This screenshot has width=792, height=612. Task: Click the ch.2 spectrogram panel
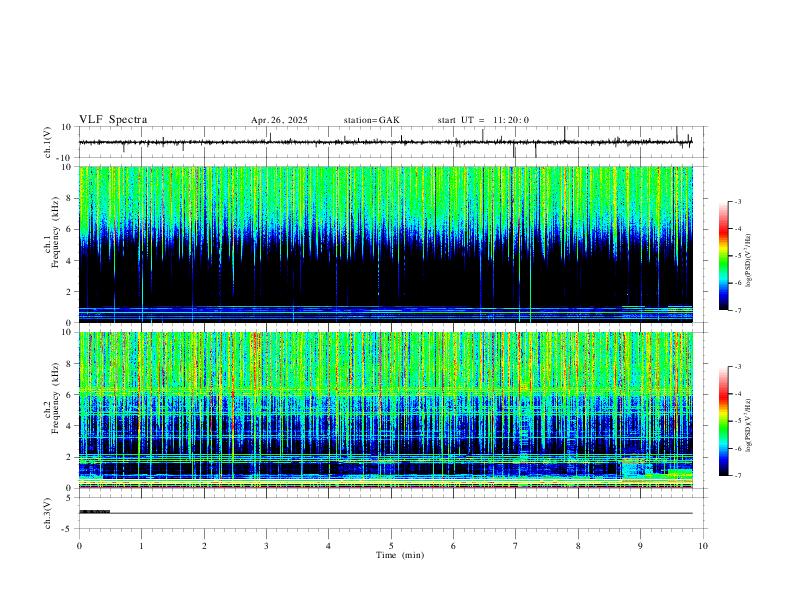[386, 410]
